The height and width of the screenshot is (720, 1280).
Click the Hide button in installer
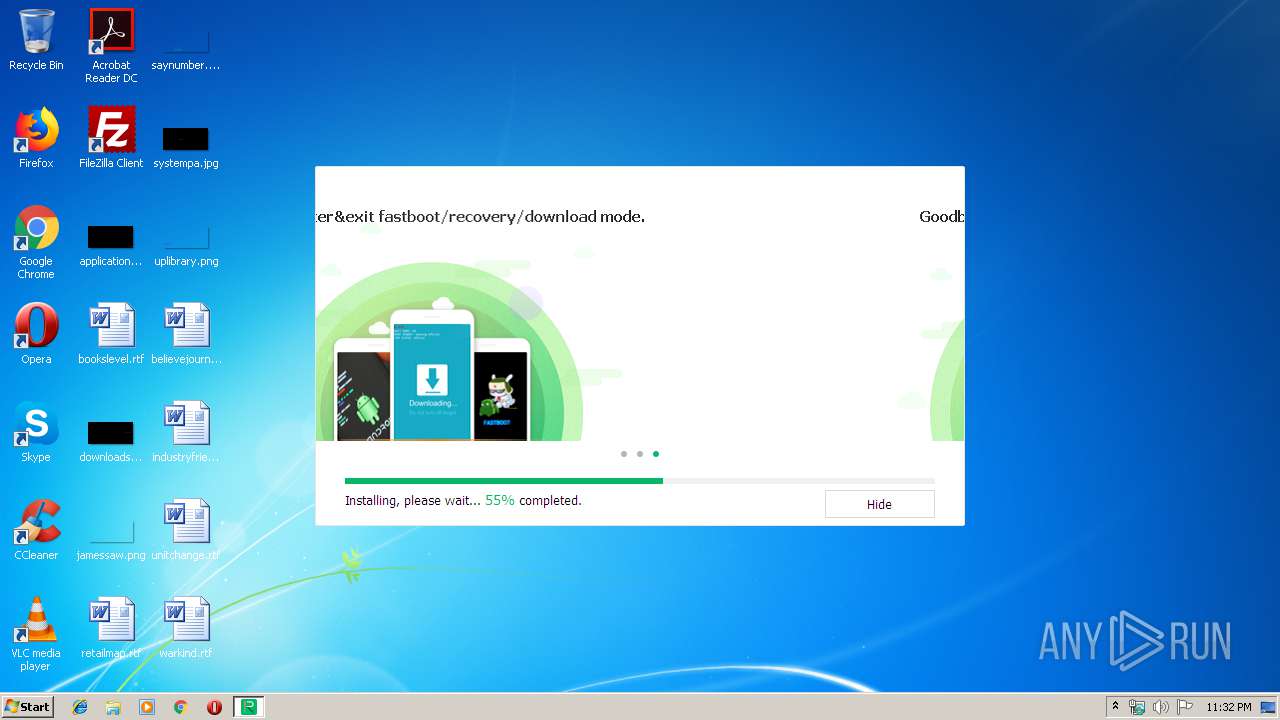(879, 504)
